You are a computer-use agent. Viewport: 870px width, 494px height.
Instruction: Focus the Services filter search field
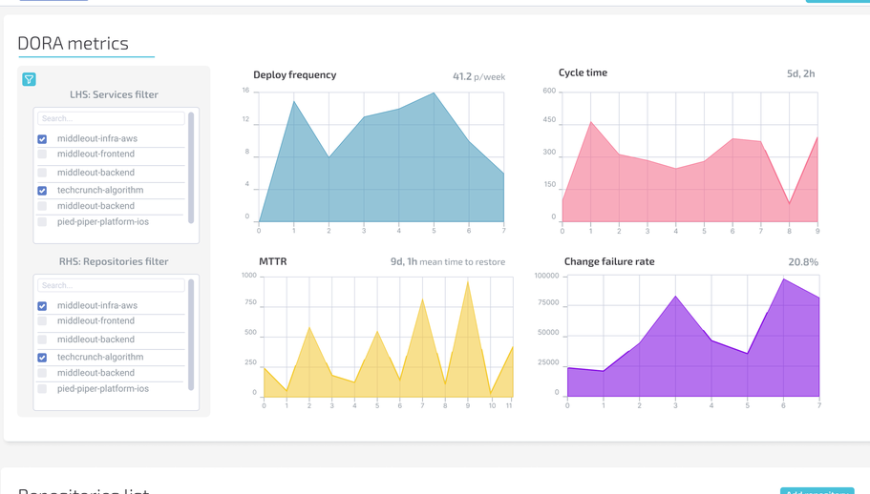click(x=111, y=118)
